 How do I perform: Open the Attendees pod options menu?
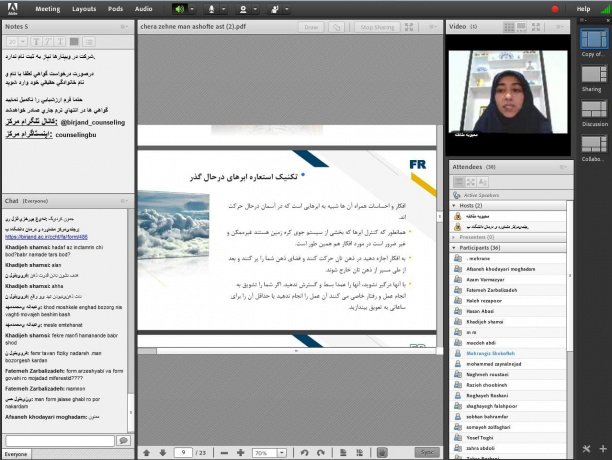click(x=563, y=167)
